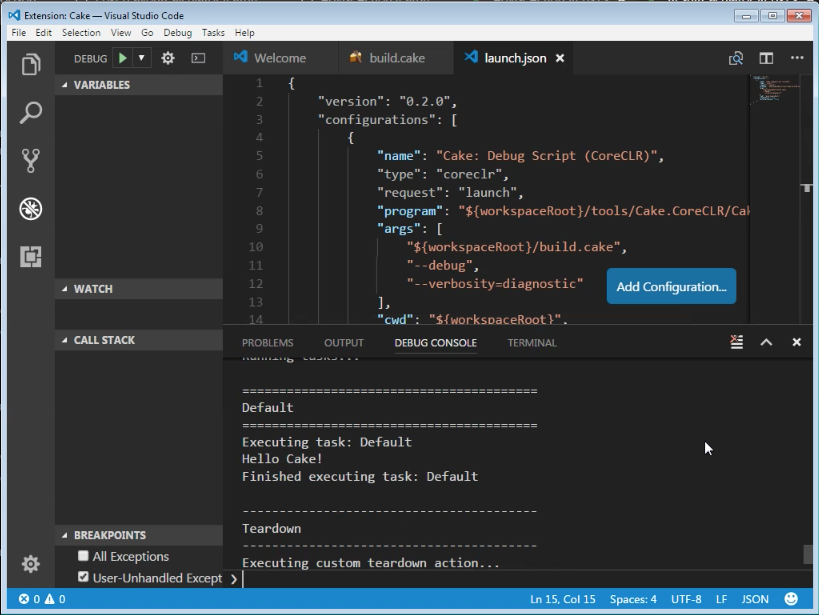The image size is (819, 615).
Task: Click the warnings count in status bar
Action: click(x=55, y=599)
